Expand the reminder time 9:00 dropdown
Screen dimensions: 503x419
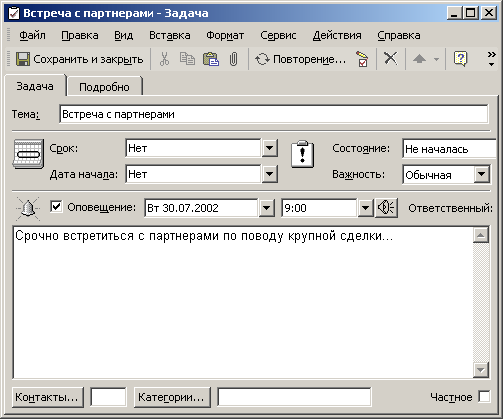pos(365,208)
